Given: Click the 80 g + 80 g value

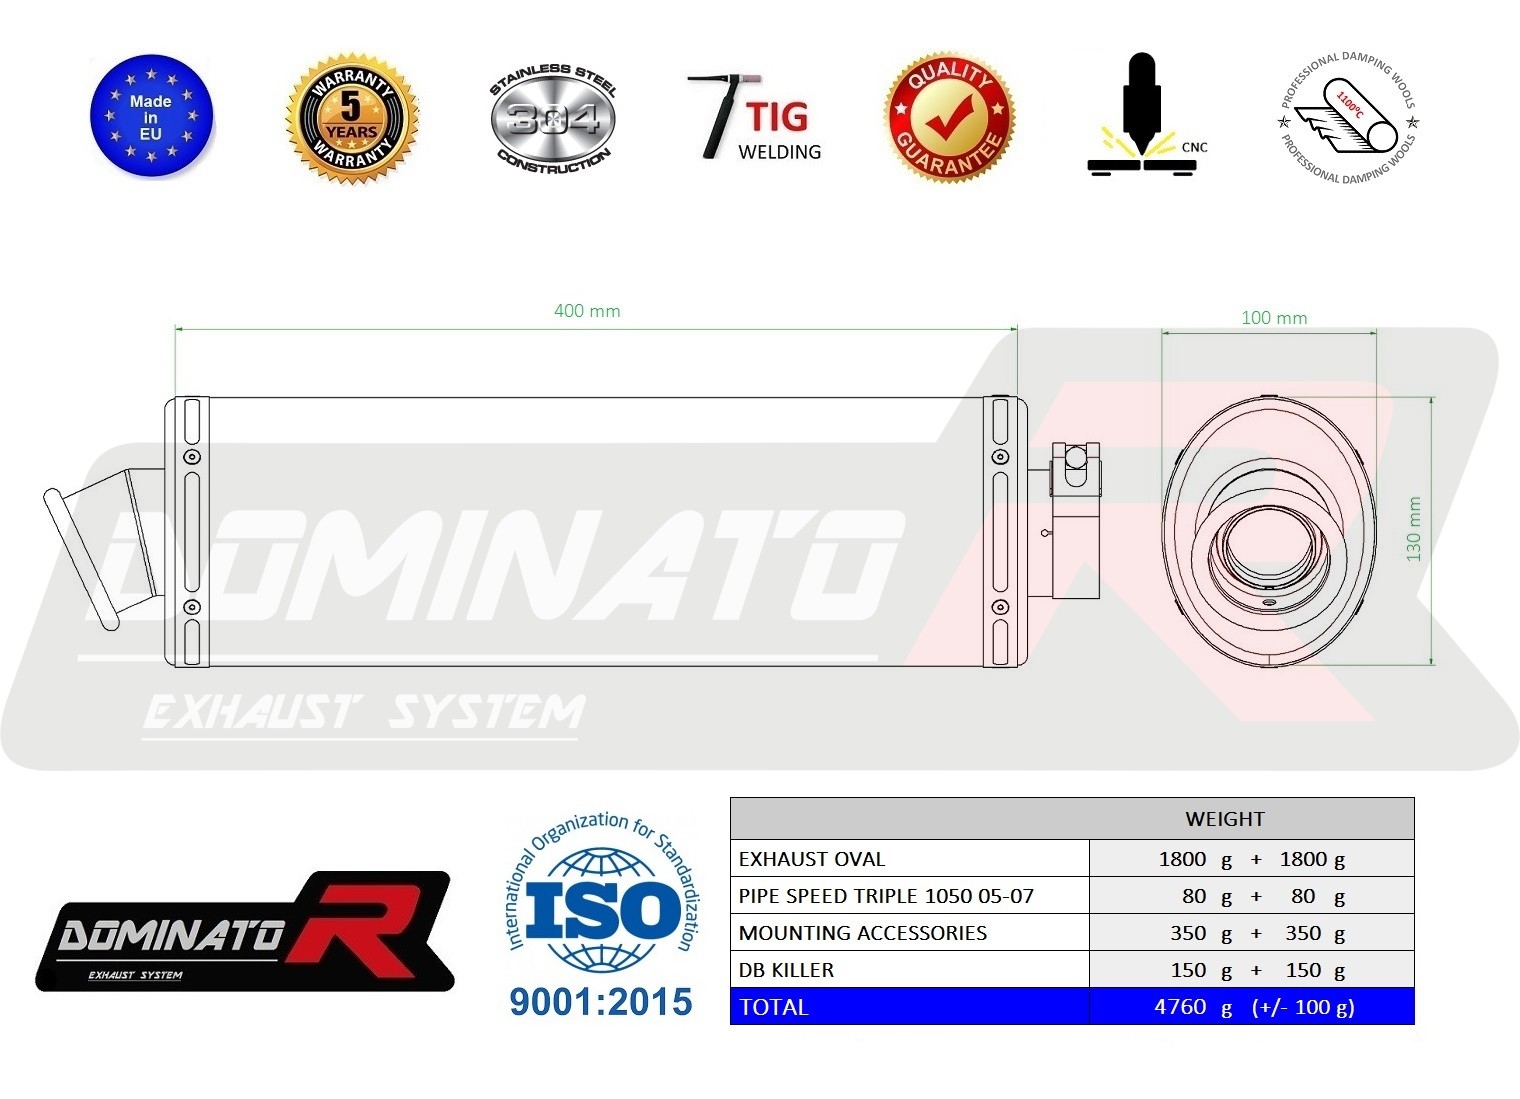Looking at the screenshot, I should (x=1264, y=896).
